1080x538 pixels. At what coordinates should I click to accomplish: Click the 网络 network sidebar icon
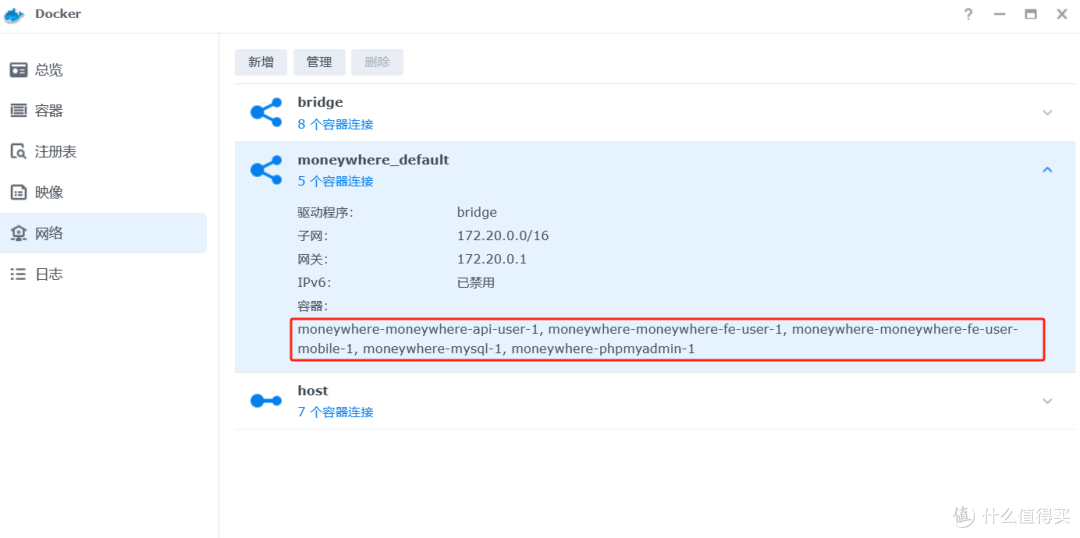click(x=19, y=234)
